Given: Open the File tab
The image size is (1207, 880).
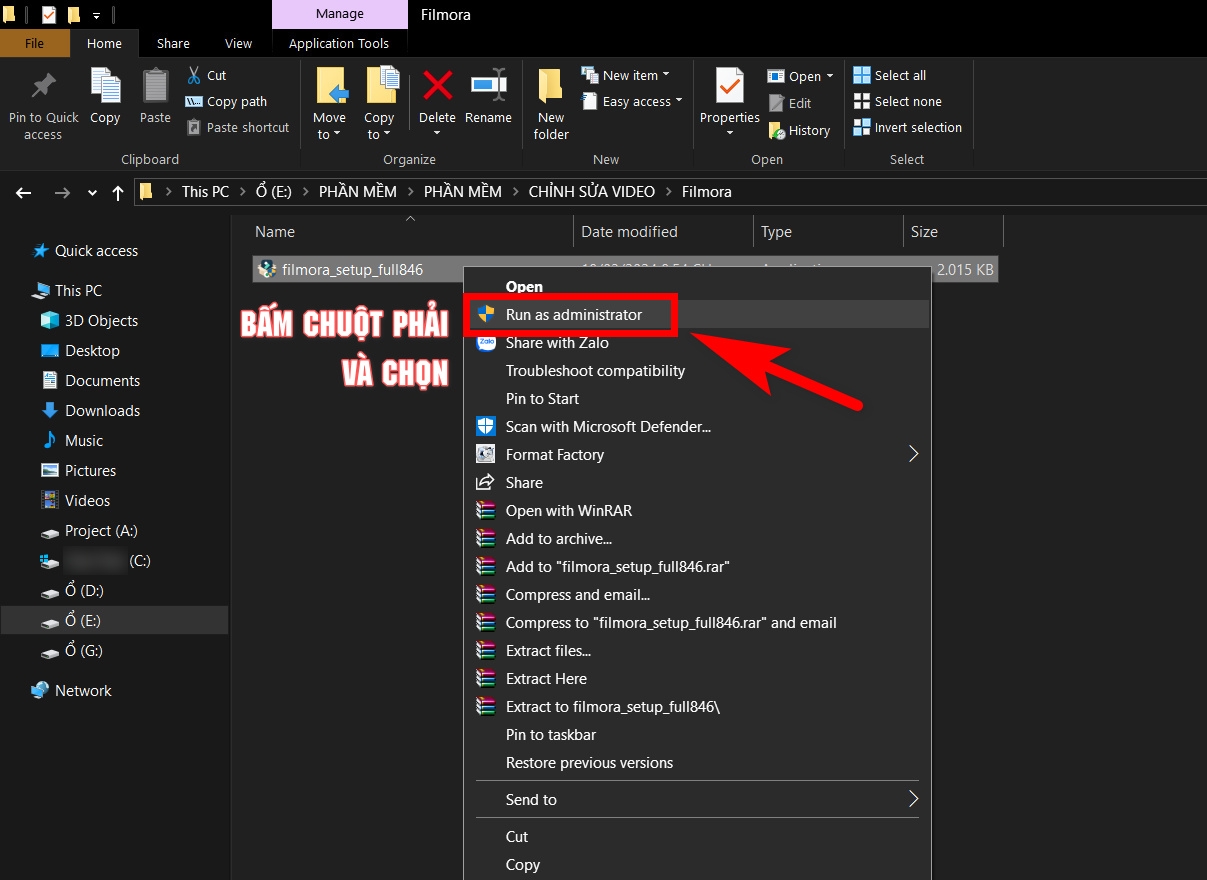Looking at the screenshot, I should pyautogui.click(x=35, y=43).
